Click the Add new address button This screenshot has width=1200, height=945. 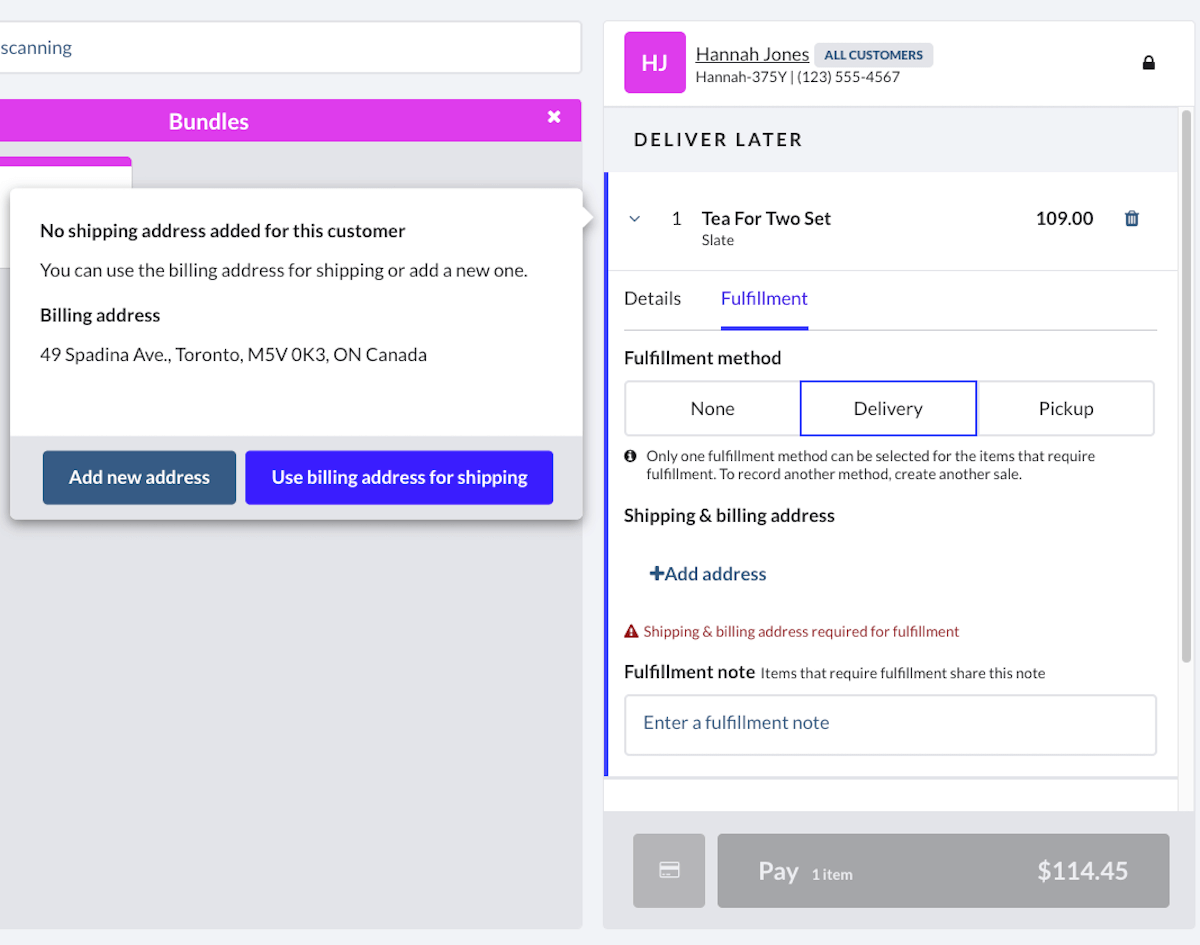[x=139, y=477]
